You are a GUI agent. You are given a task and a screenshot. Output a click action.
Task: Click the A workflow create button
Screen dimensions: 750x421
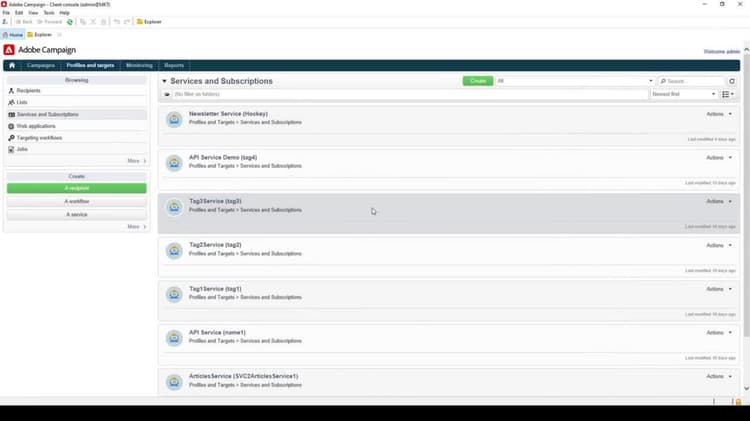(77, 201)
